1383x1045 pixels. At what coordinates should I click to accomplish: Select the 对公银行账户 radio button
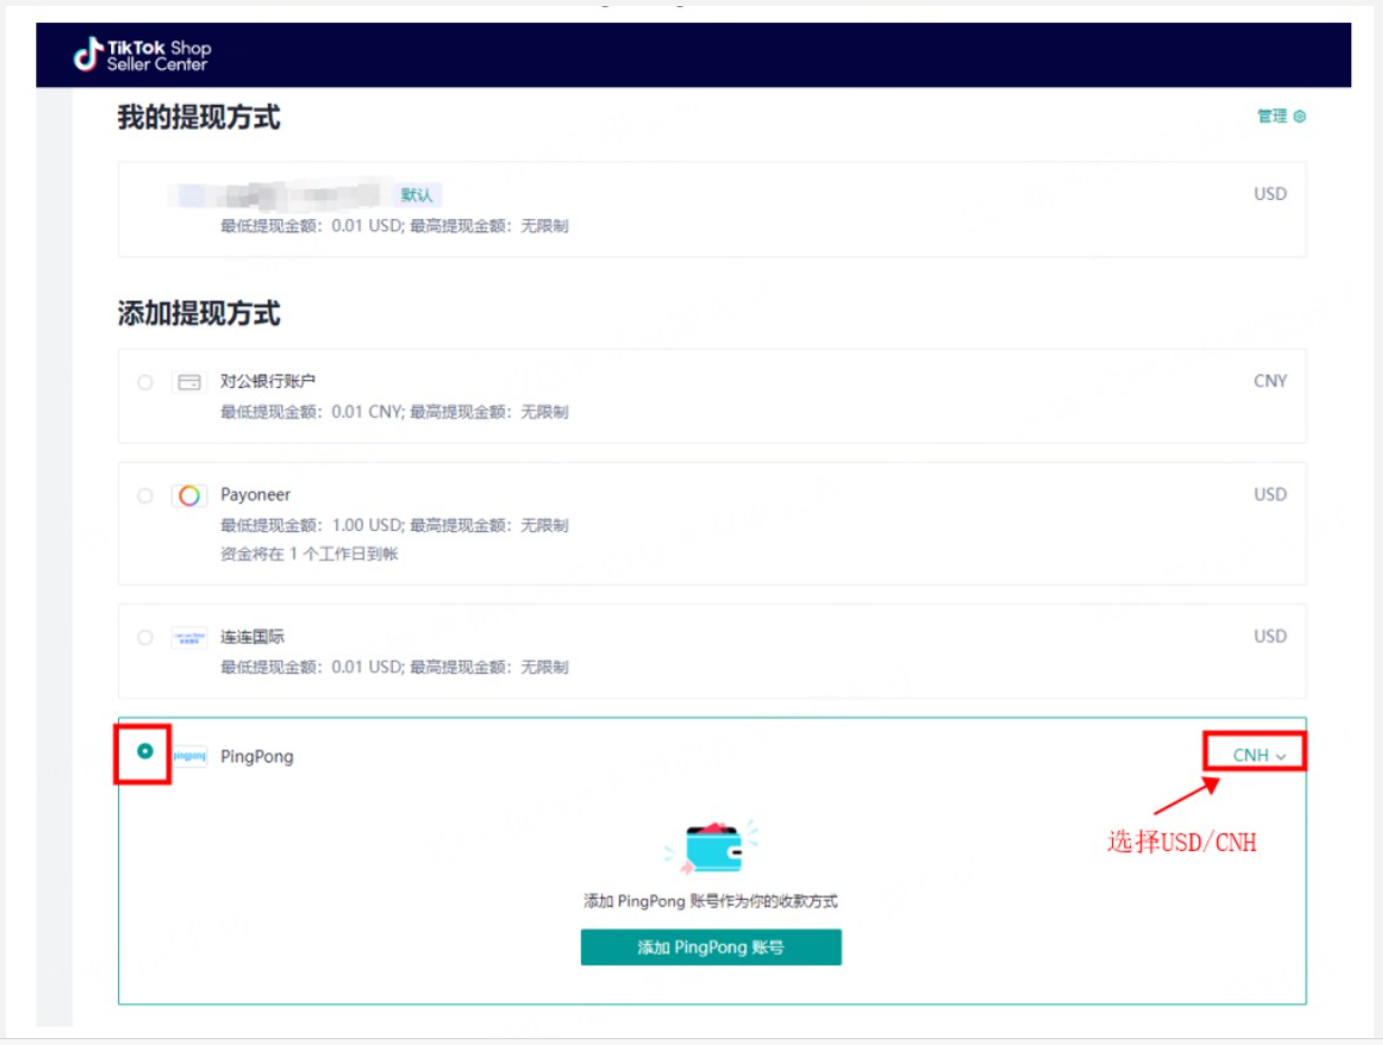tap(145, 382)
